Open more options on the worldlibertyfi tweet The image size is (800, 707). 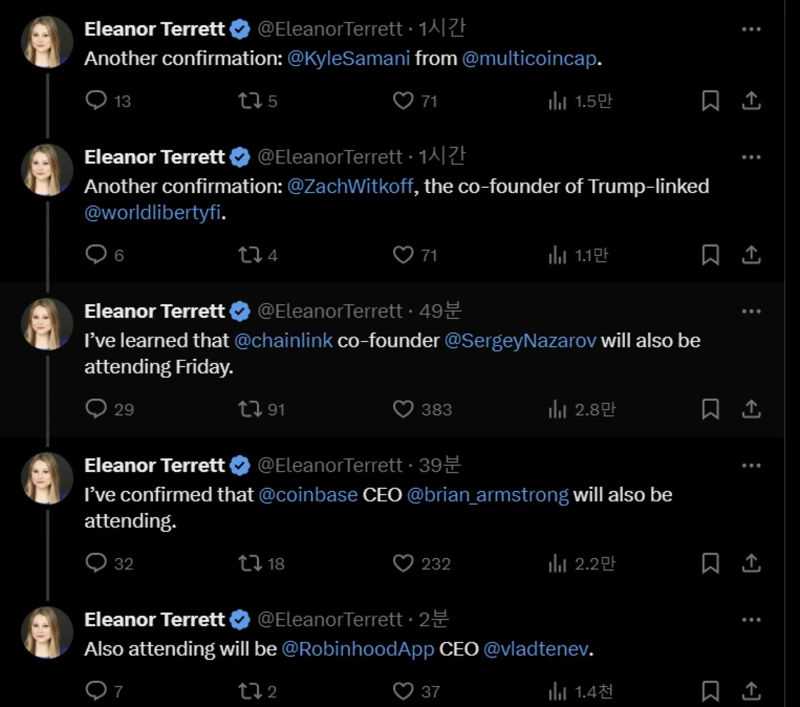[x=751, y=157]
